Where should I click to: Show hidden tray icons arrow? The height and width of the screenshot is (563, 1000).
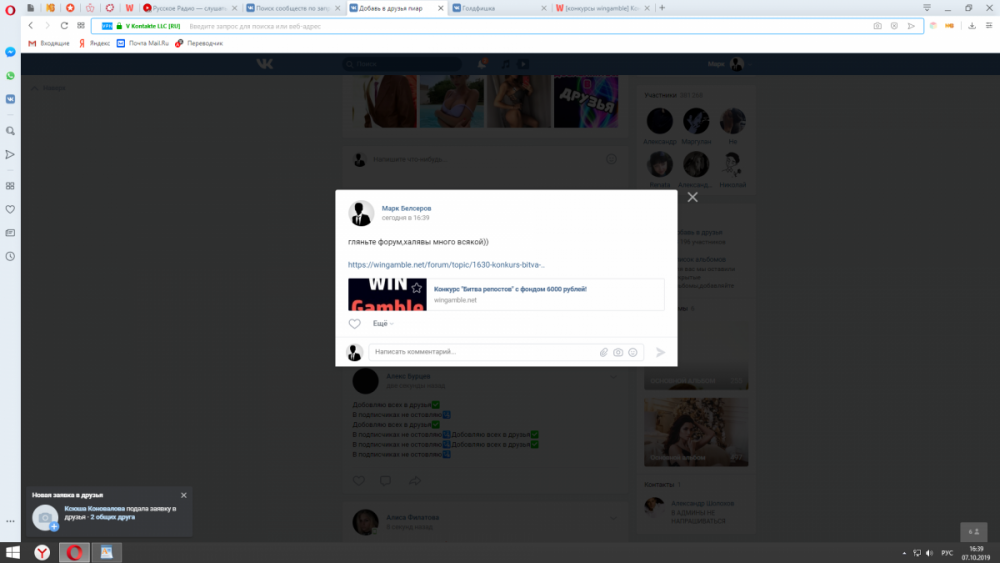904,553
